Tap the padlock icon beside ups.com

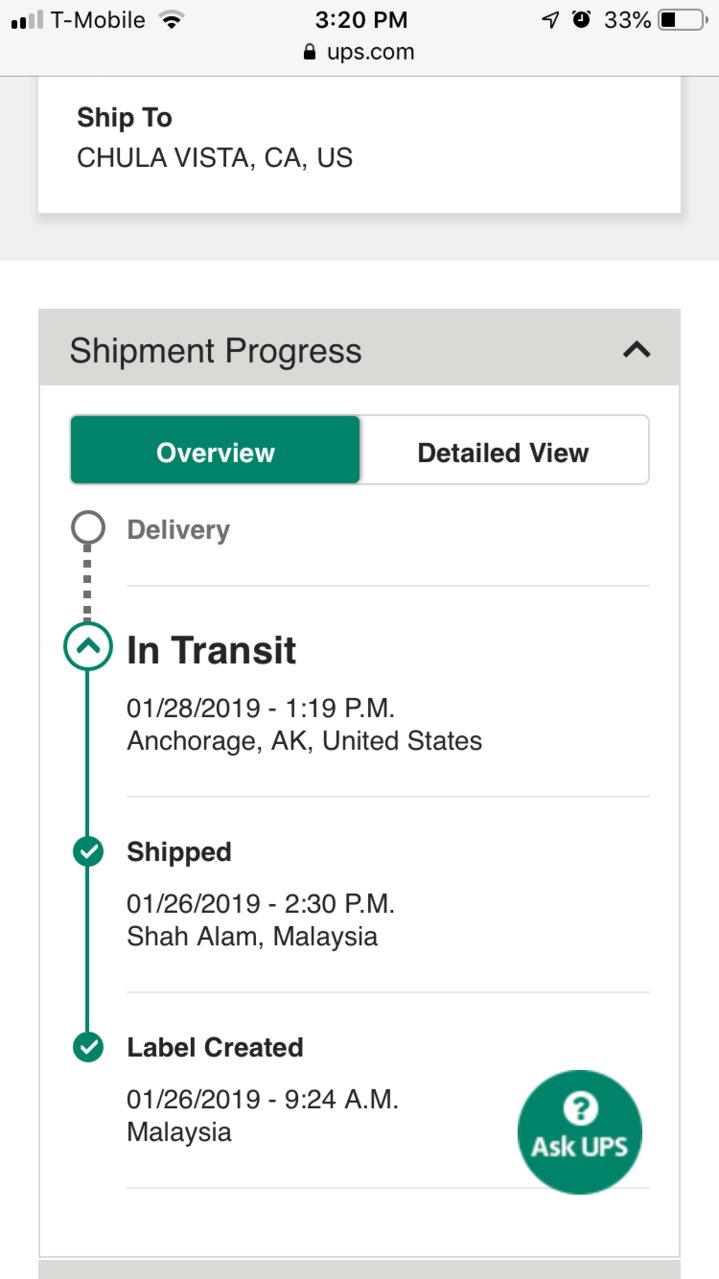click(310, 52)
